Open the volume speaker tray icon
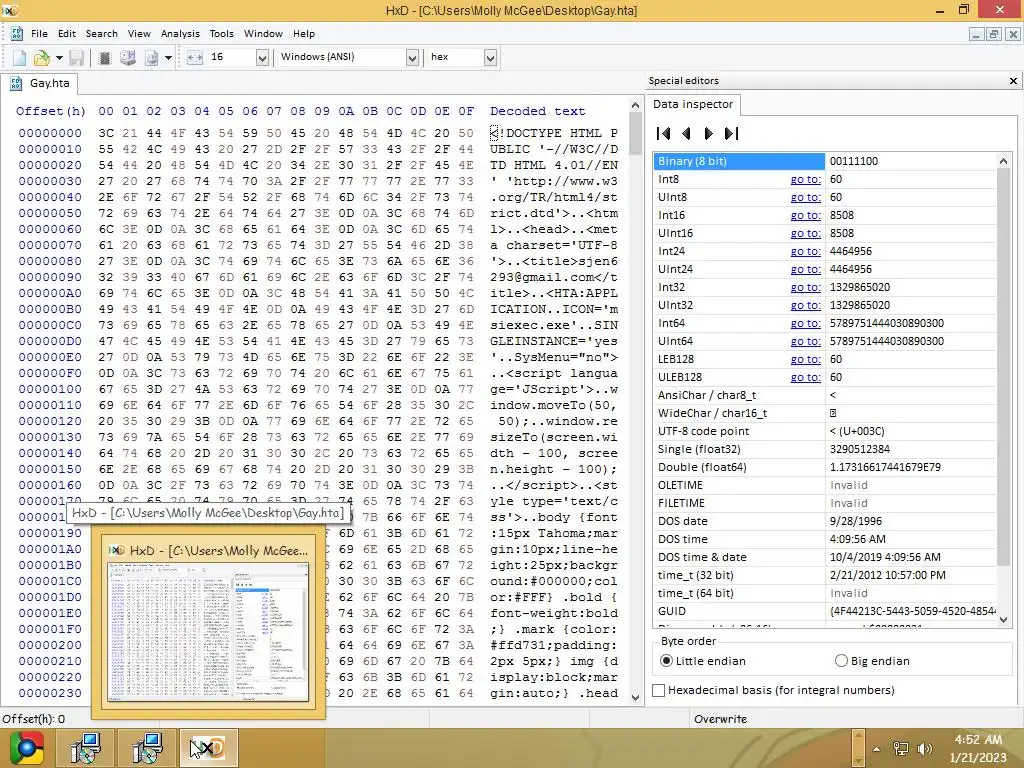 [924, 749]
